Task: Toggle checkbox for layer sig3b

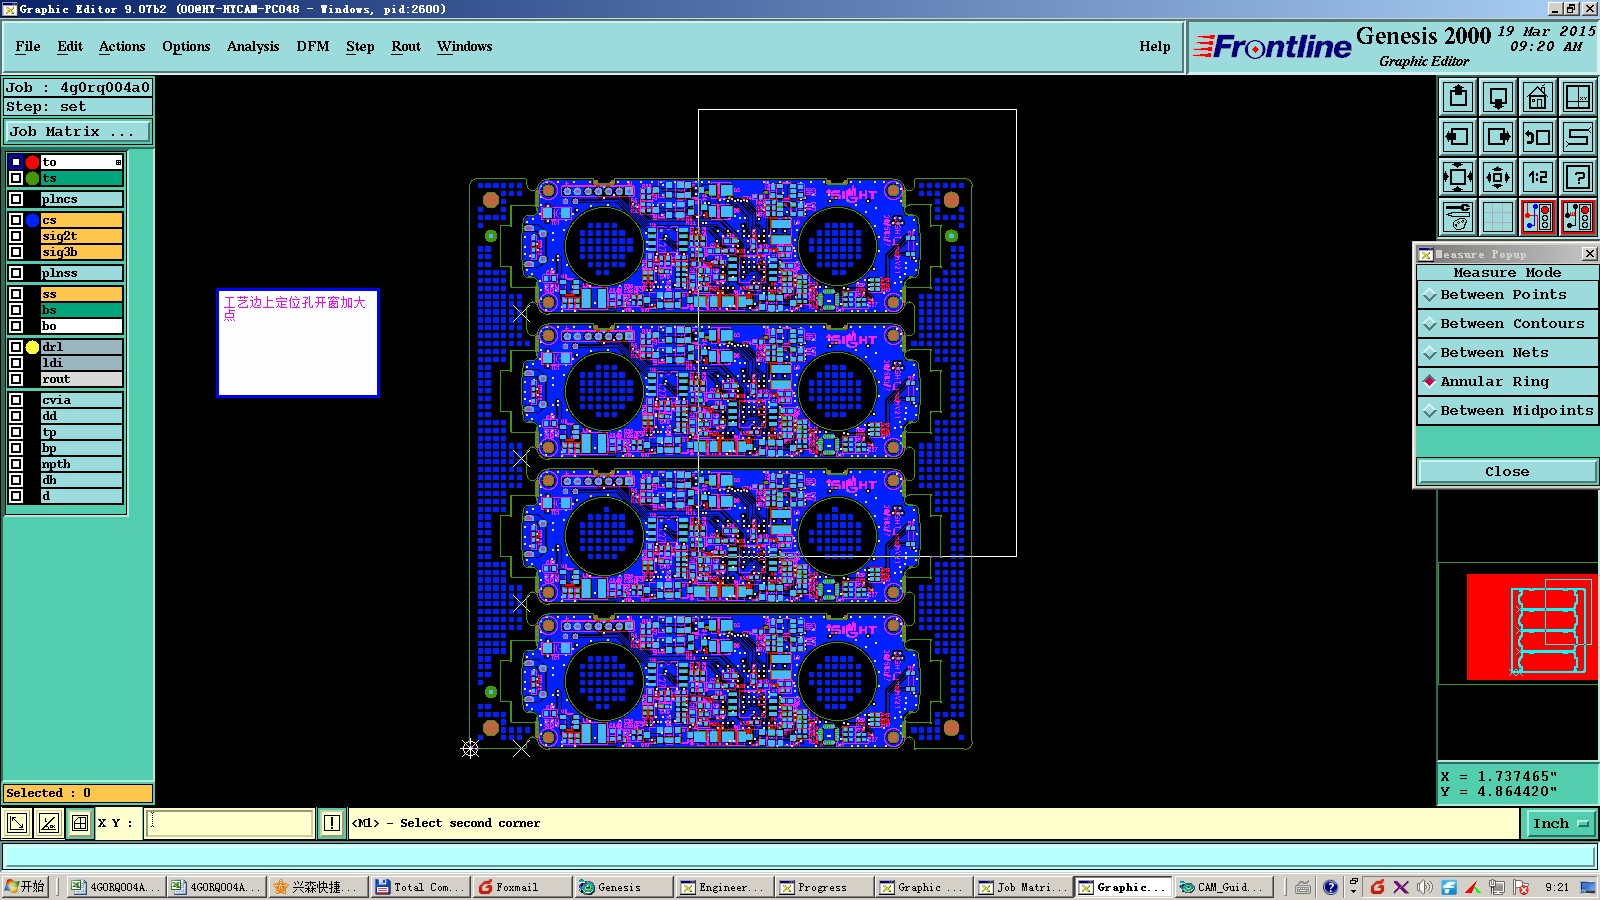Action: click(x=16, y=252)
